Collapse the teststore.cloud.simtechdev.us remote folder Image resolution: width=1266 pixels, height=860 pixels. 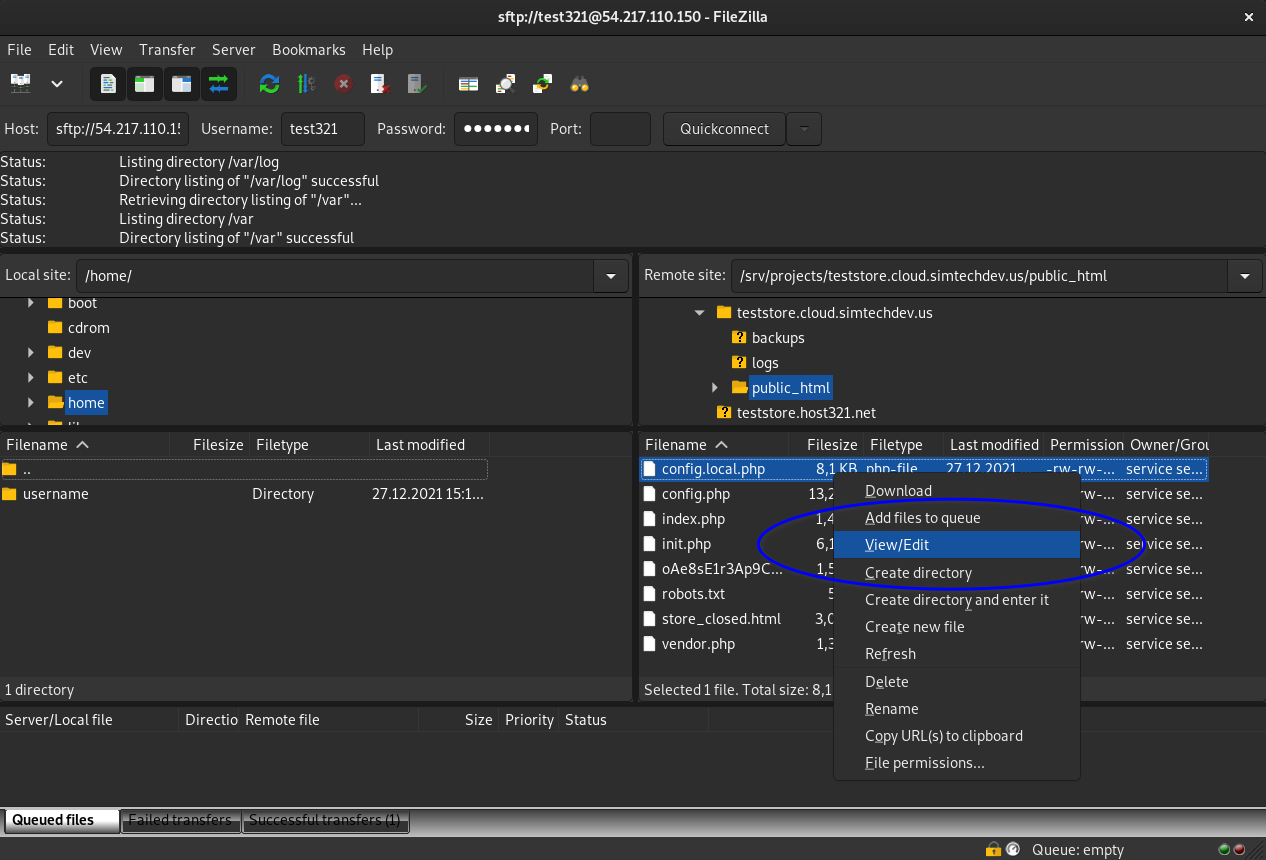pyautogui.click(x=700, y=313)
